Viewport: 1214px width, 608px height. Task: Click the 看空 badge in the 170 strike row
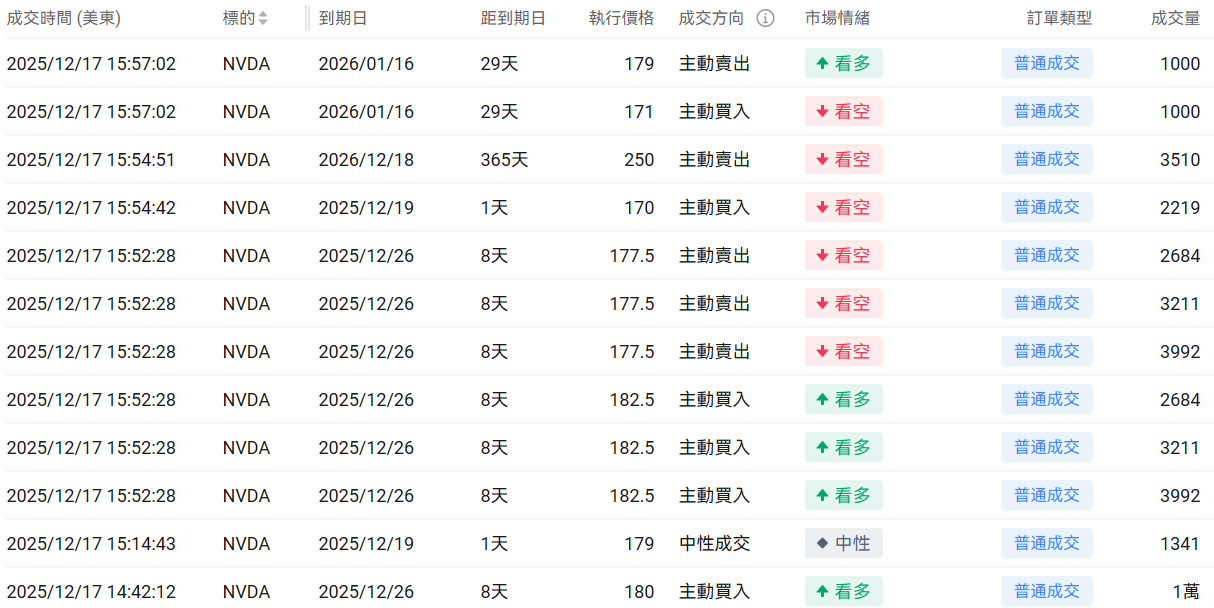(843, 208)
